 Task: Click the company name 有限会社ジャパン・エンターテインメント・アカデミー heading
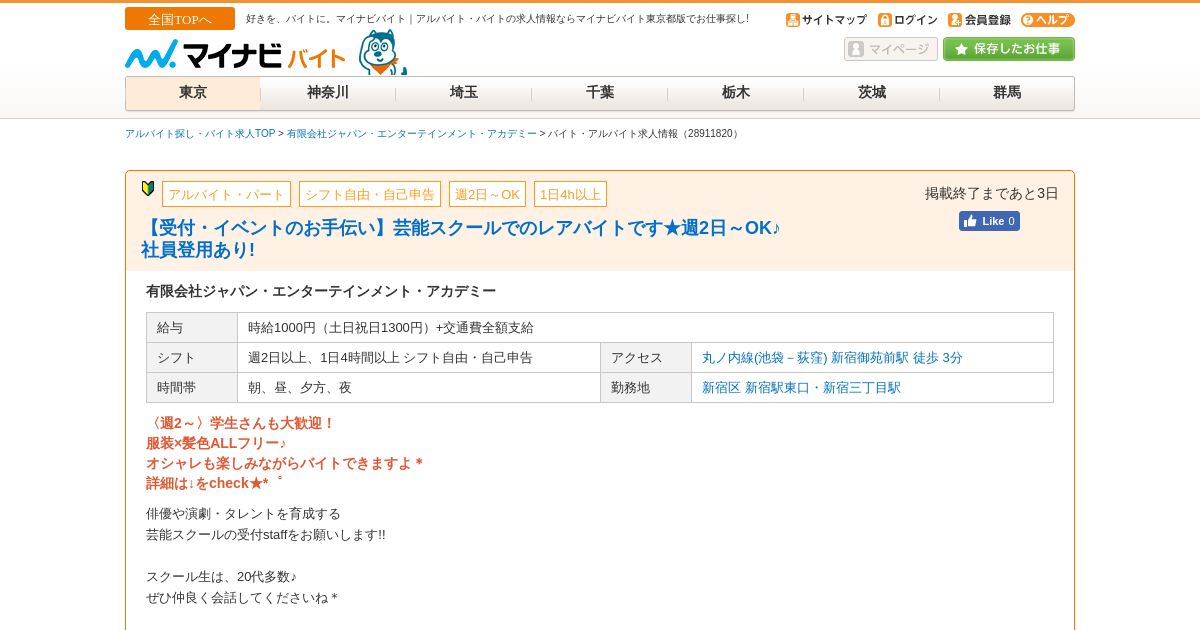coord(321,291)
